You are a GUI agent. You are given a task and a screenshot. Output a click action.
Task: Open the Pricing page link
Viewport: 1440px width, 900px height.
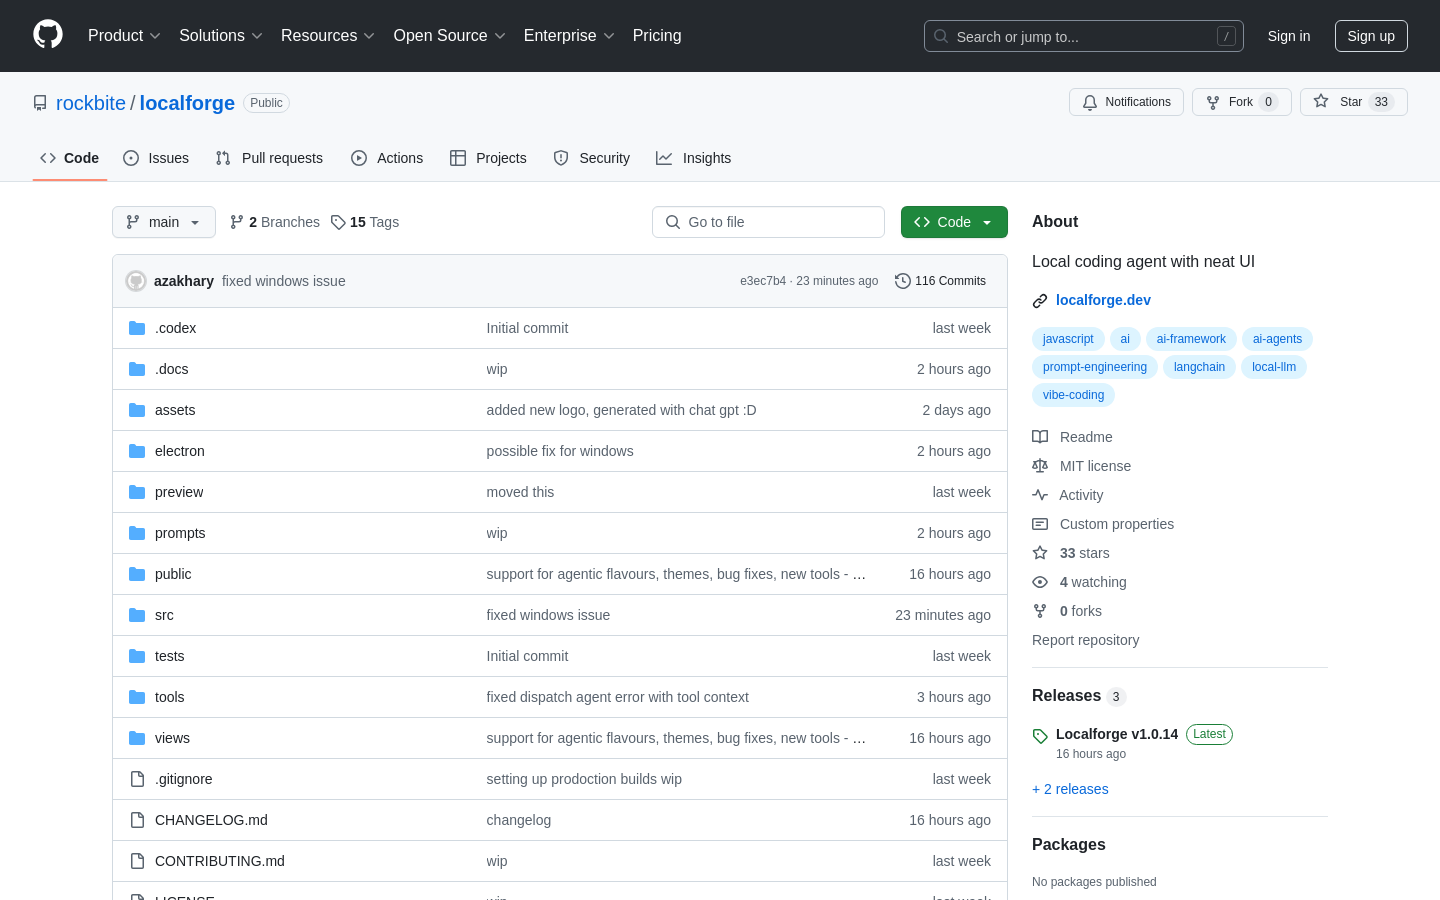tap(657, 35)
